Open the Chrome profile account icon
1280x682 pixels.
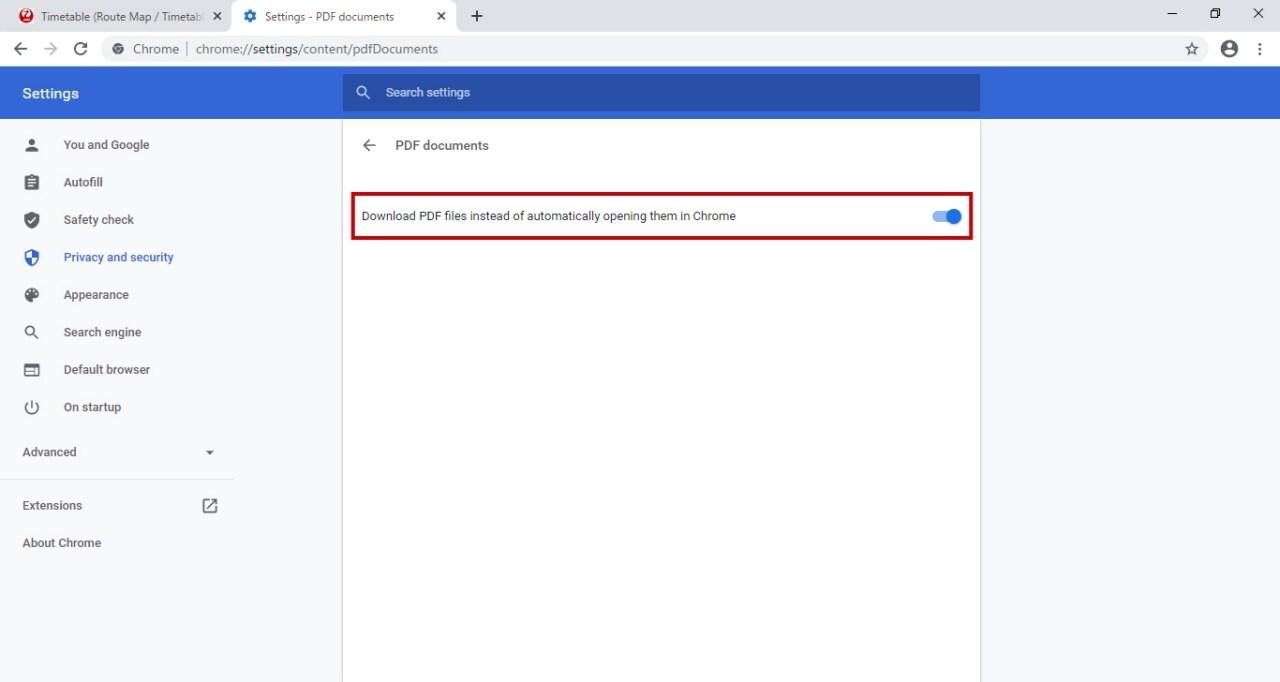[1229, 49]
